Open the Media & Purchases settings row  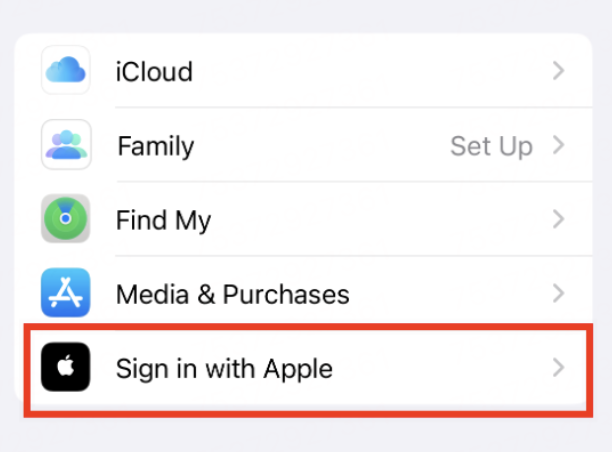tap(304, 293)
